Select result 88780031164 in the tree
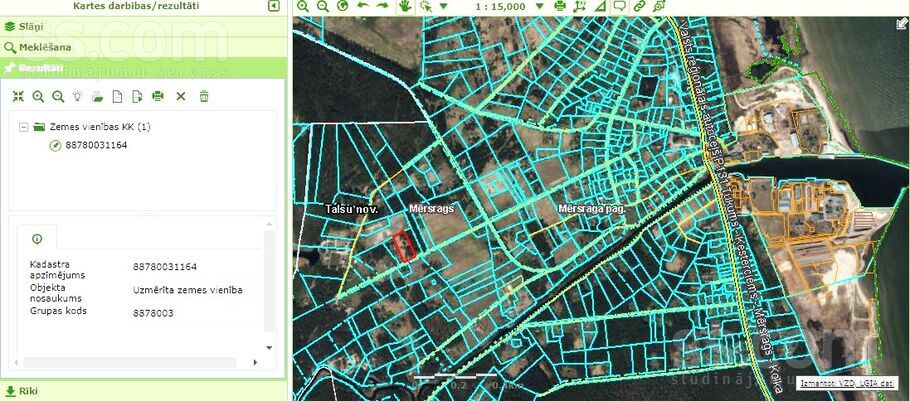This screenshot has width=910, height=401. pyautogui.click(x=96, y=146)
